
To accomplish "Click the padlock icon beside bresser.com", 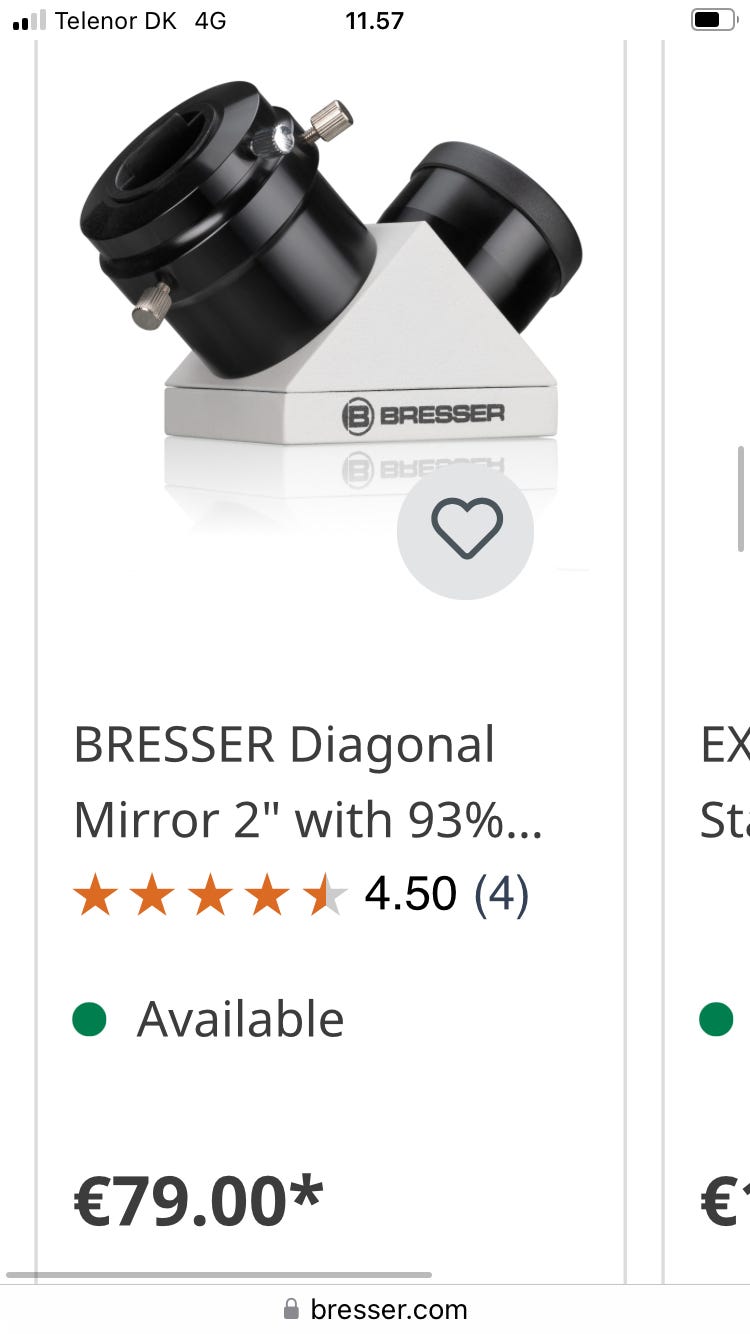I will pyautogui.click(x=291, y=1308).
